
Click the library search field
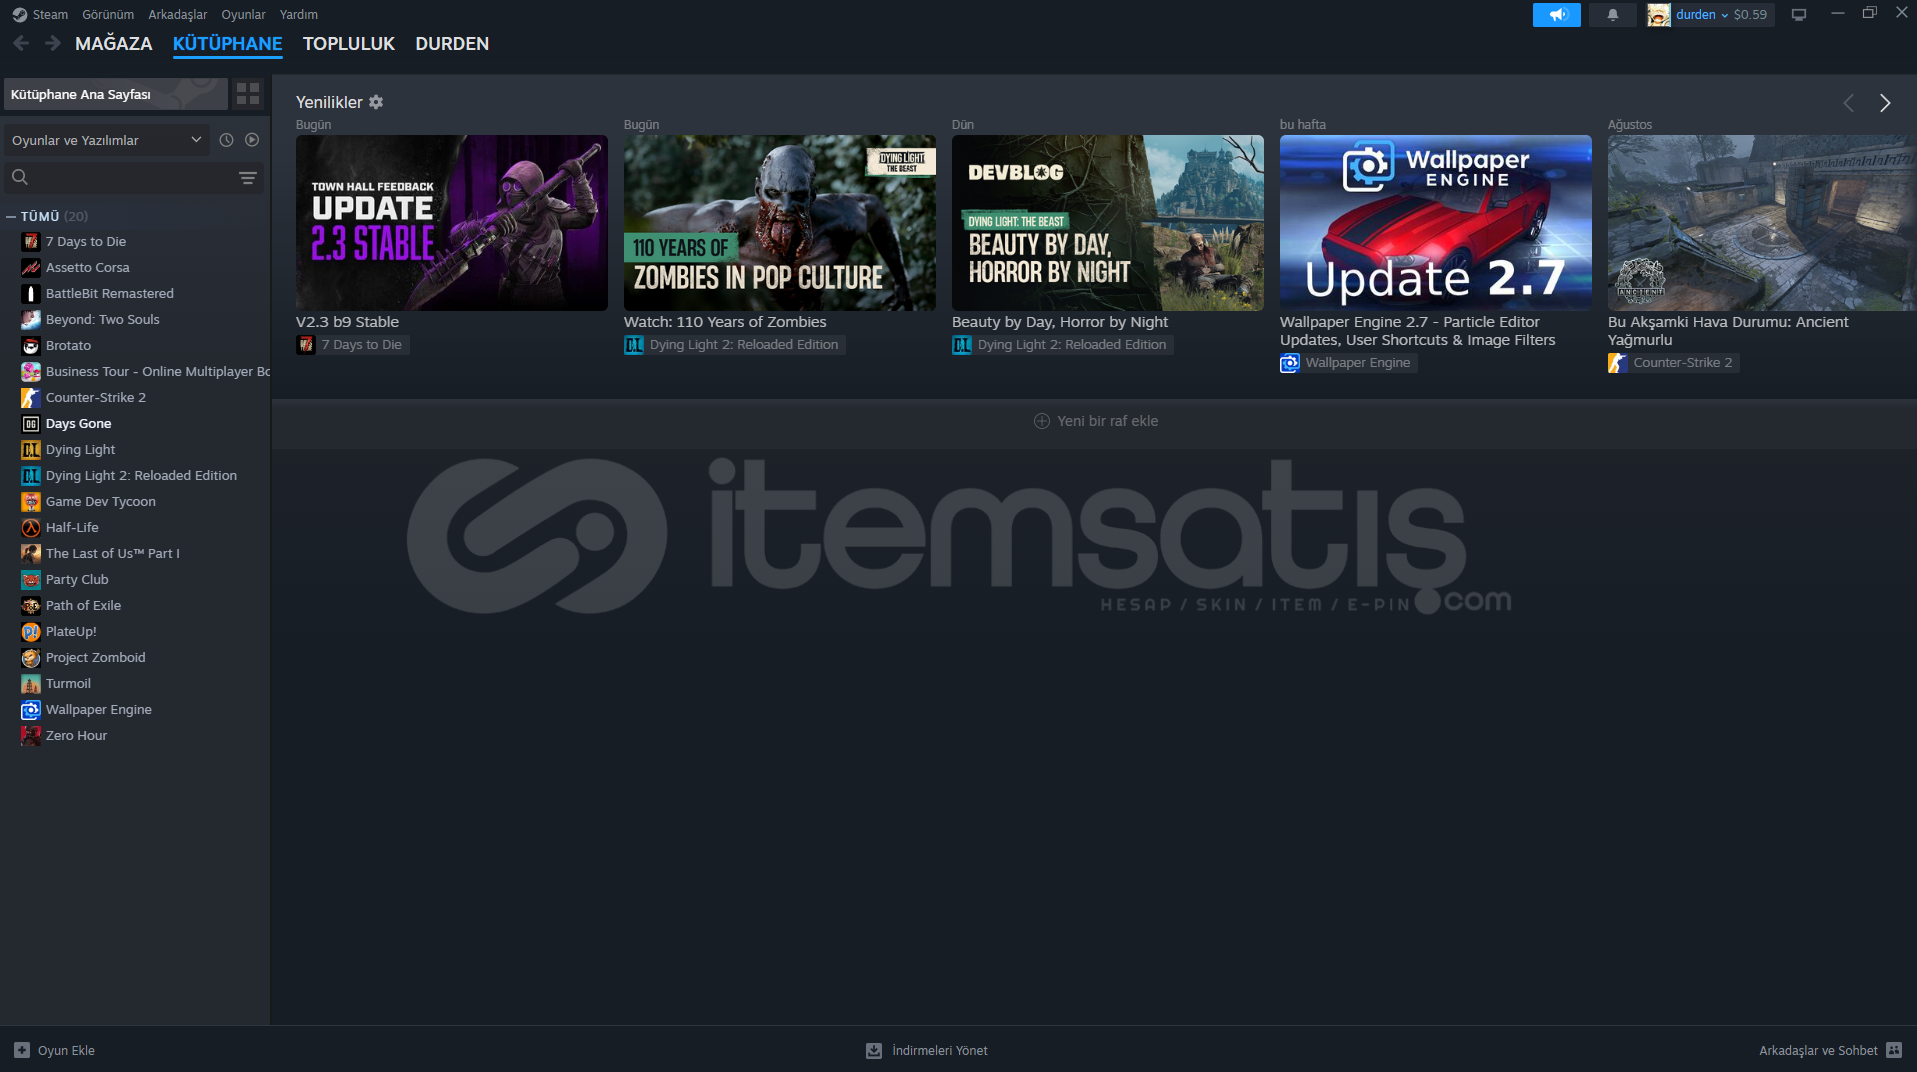point(120,177)
